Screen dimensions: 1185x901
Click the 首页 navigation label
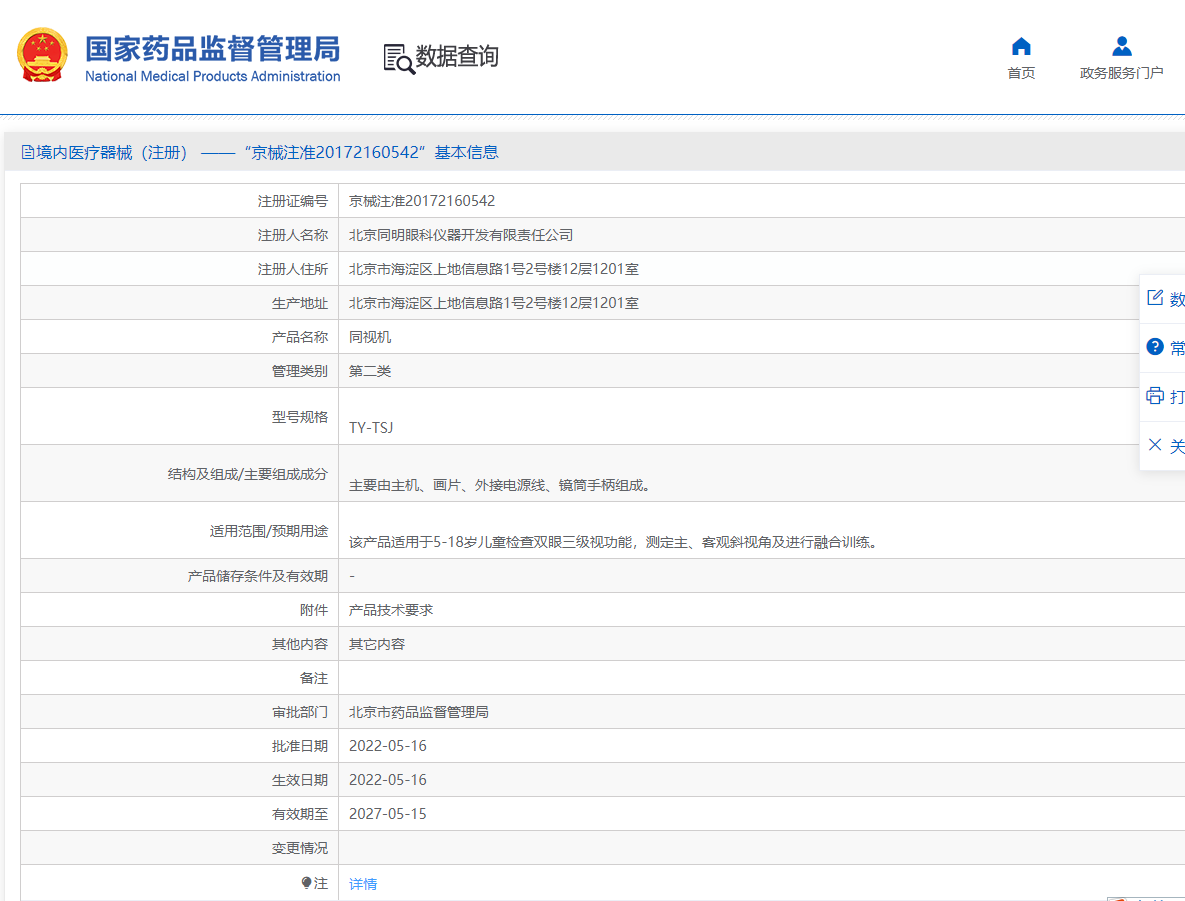point(1021,73)
